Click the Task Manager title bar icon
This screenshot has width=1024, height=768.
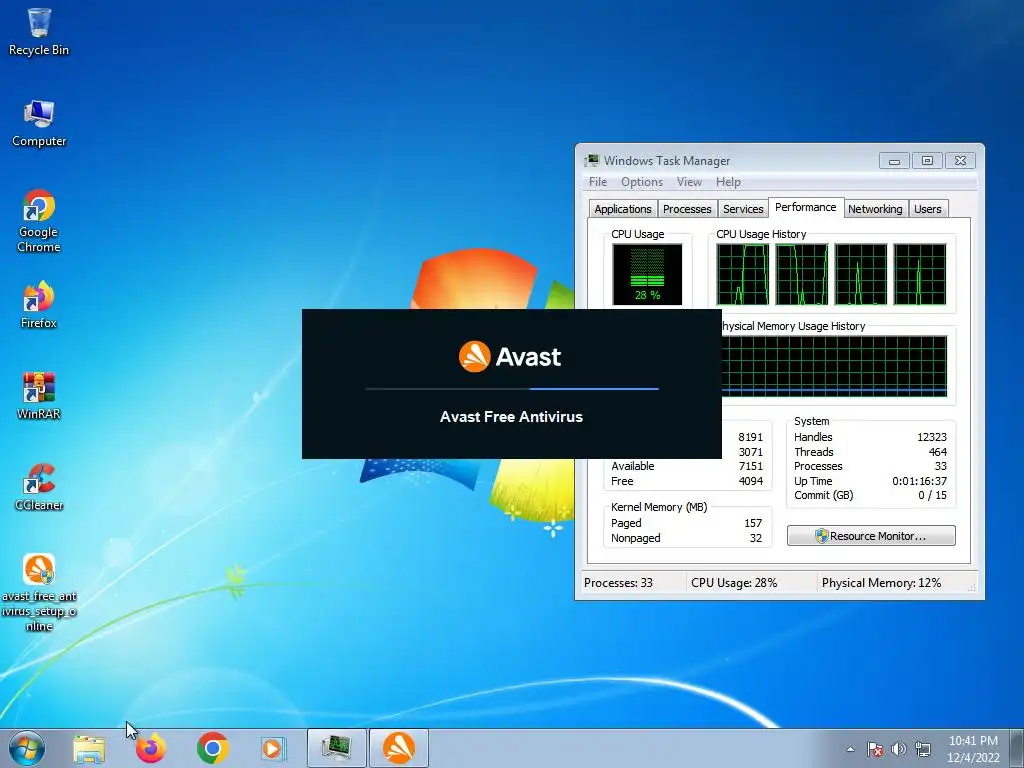592,161
